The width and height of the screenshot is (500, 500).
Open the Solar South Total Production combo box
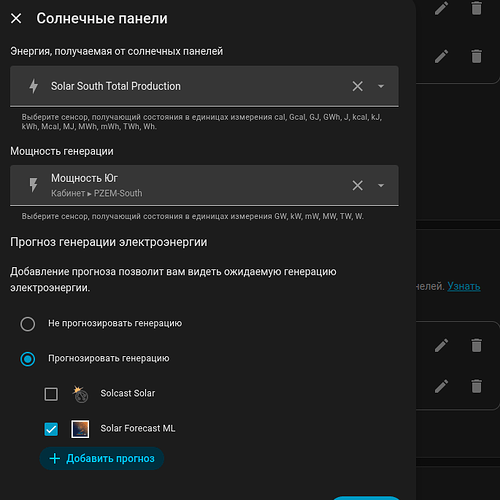[x=204, y=86]
